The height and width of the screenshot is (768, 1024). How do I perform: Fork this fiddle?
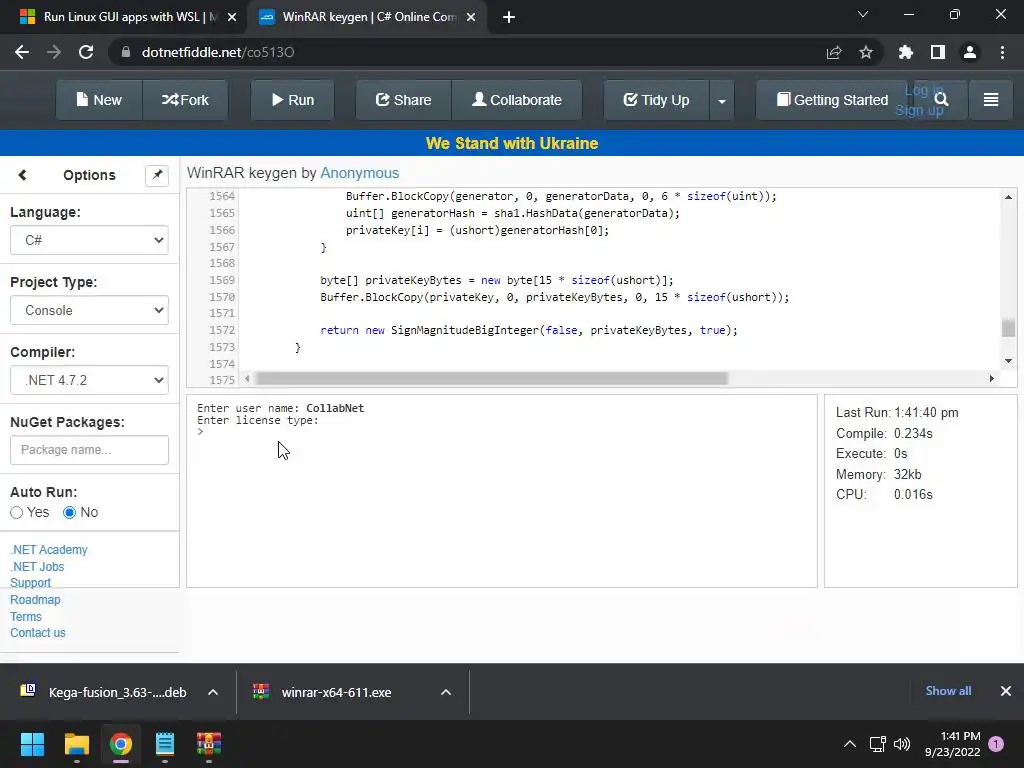click(185, 100)
